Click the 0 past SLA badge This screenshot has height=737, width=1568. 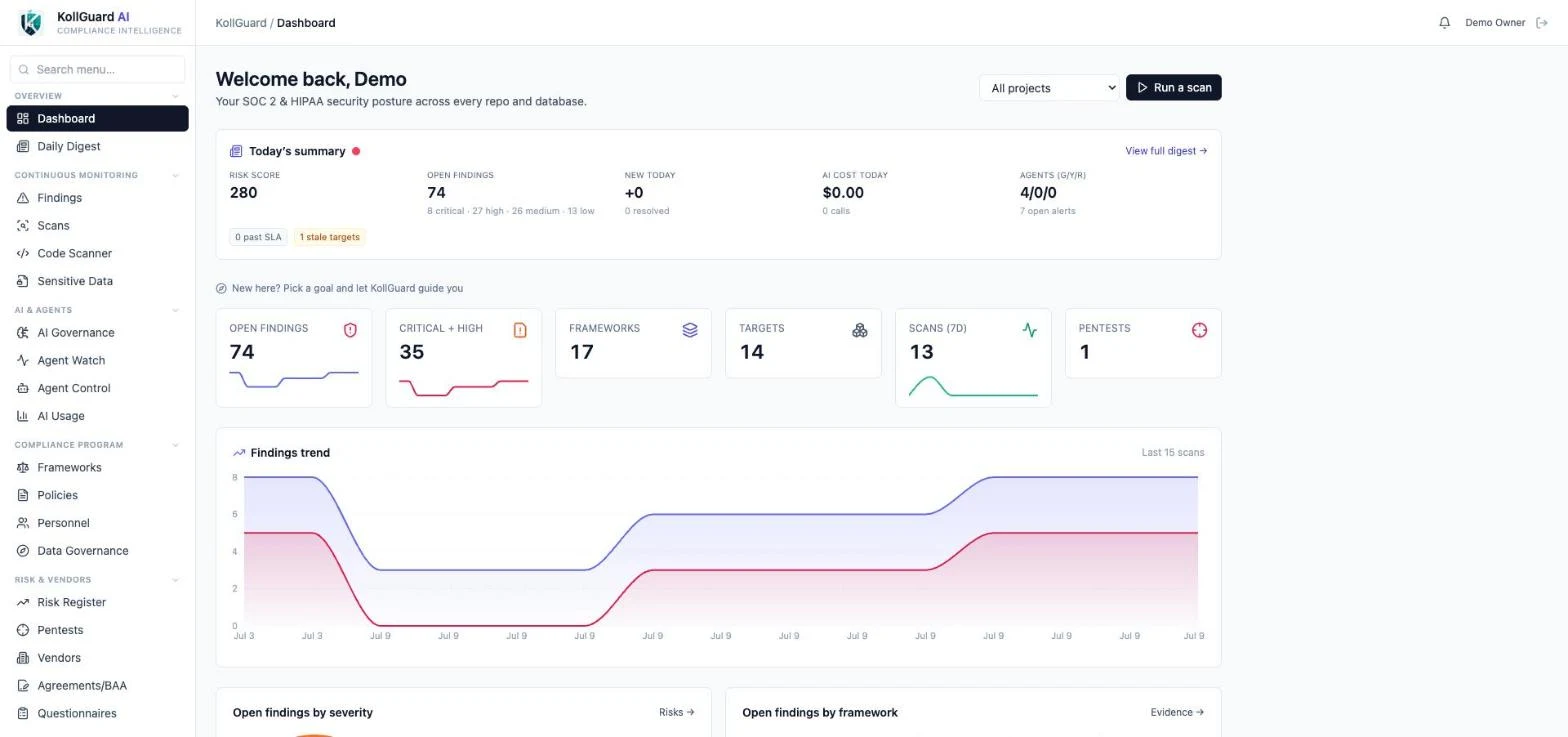(259, 238)
